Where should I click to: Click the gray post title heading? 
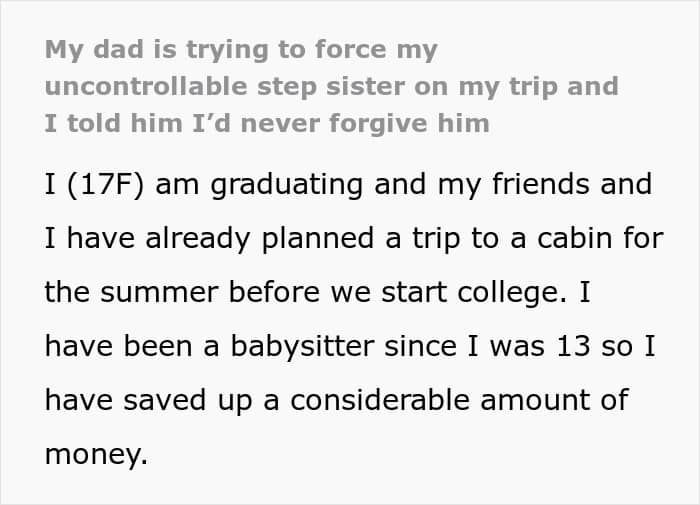coord(331,87)
